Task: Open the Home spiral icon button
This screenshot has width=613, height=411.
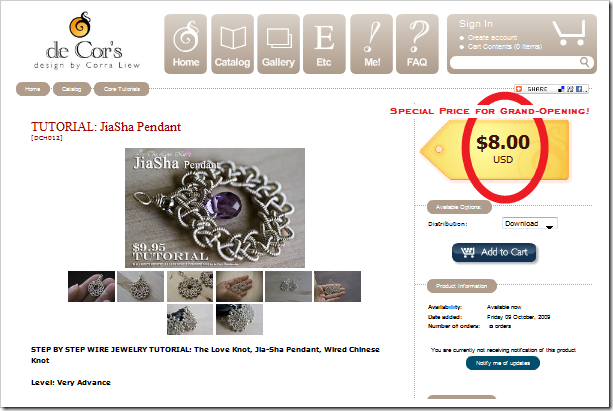Action: (x=185, y=44)
